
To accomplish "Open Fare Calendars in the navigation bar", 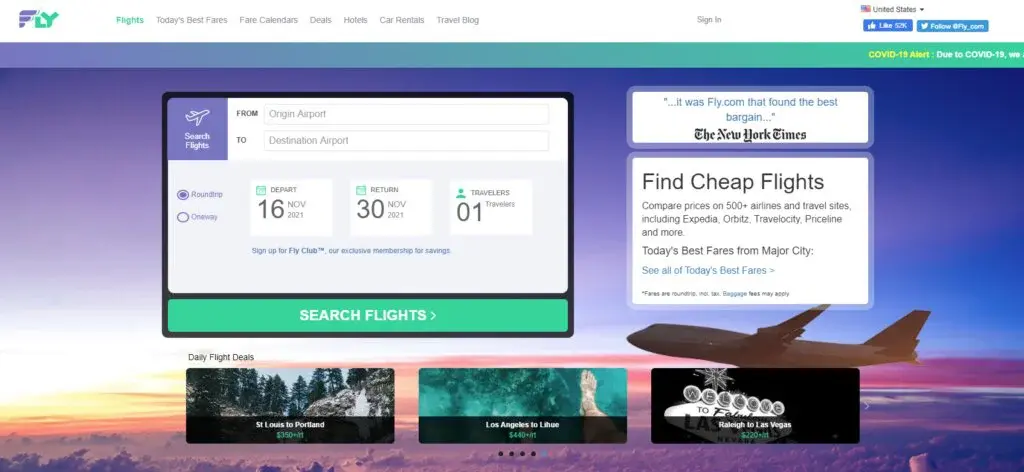I will pyautogui.click(x=268, y=20).
